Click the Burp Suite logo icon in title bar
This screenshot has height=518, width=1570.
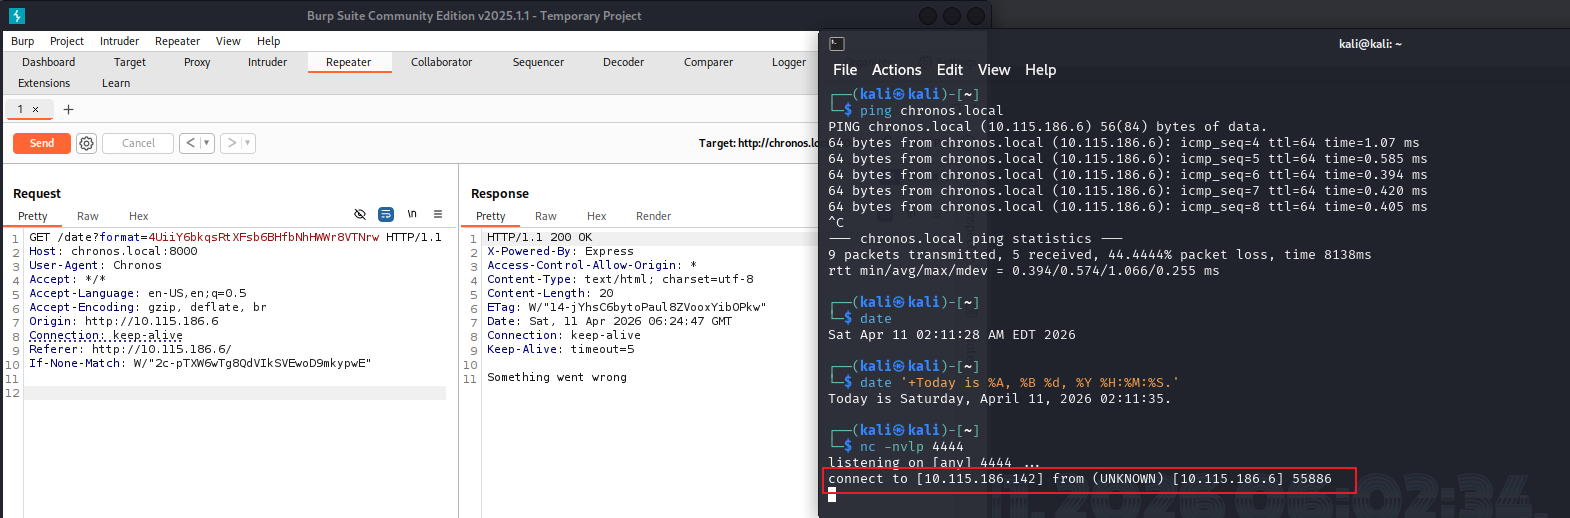pyautogui.click(x=16, y=15)
